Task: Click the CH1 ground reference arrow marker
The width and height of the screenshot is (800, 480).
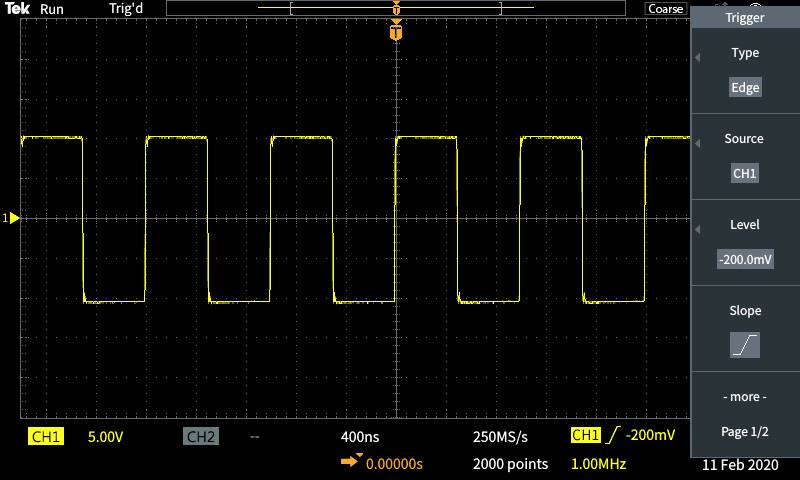Action: point(13,217)
